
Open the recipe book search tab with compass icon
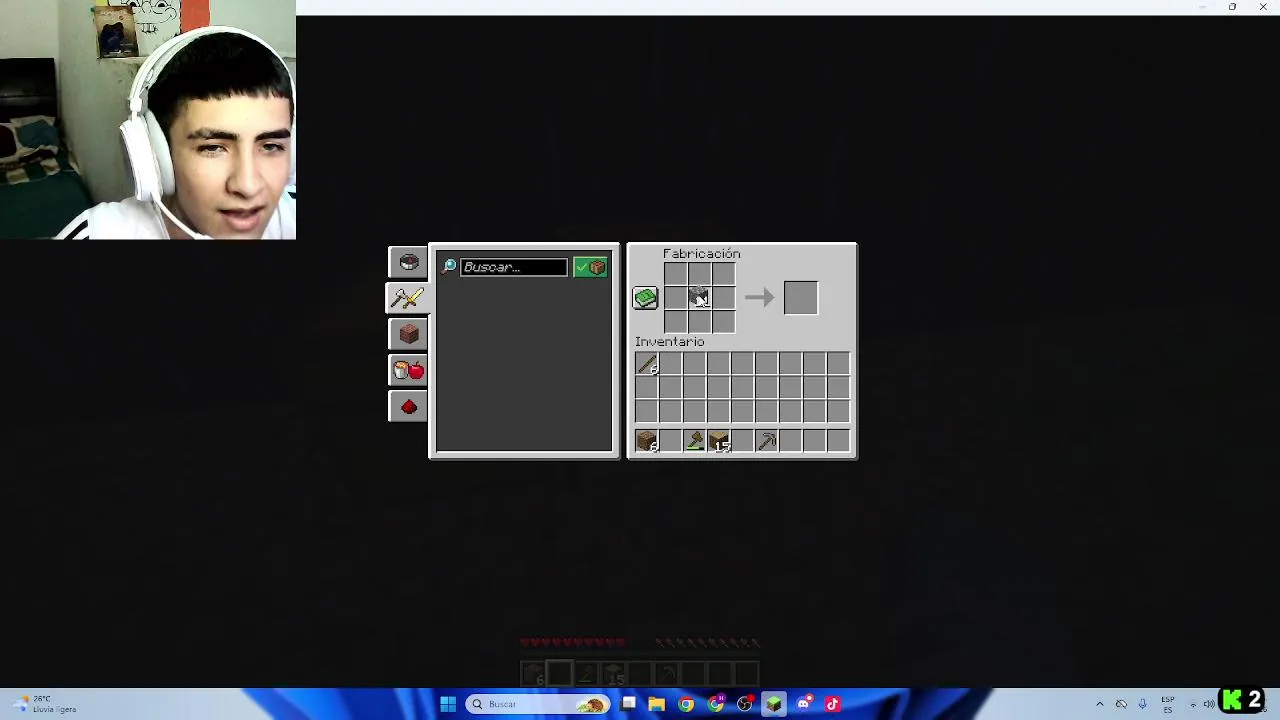408,262
